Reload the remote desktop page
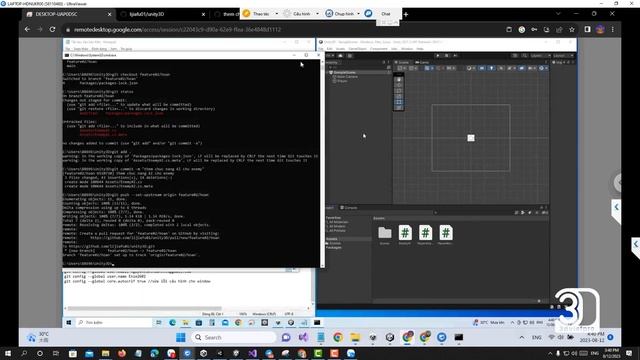 [x=52, y=29]
